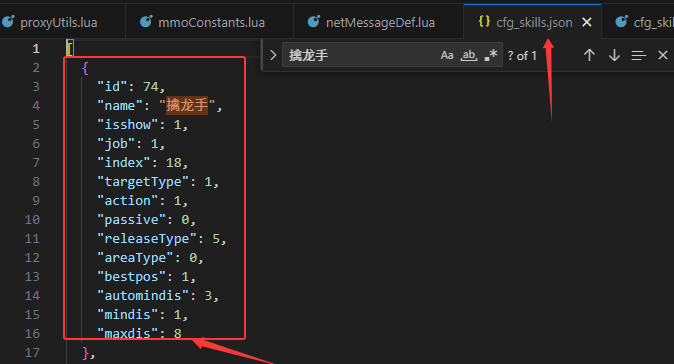
Task: Click the opening bracket on line 1
Action: tap(70, 49)
